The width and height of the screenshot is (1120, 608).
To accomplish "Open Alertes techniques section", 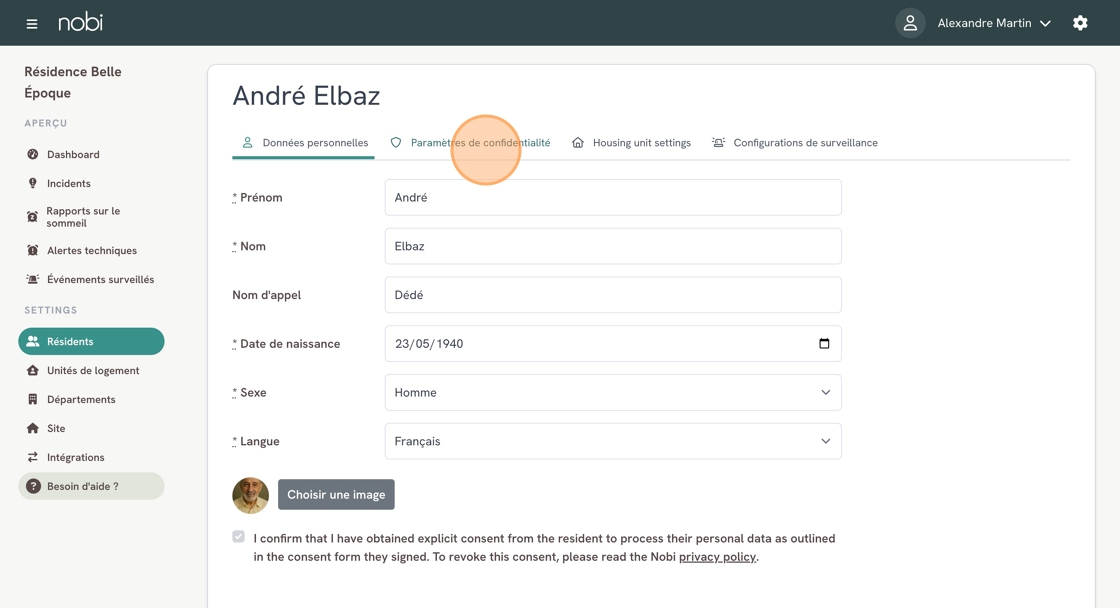I will coord(91,251).
